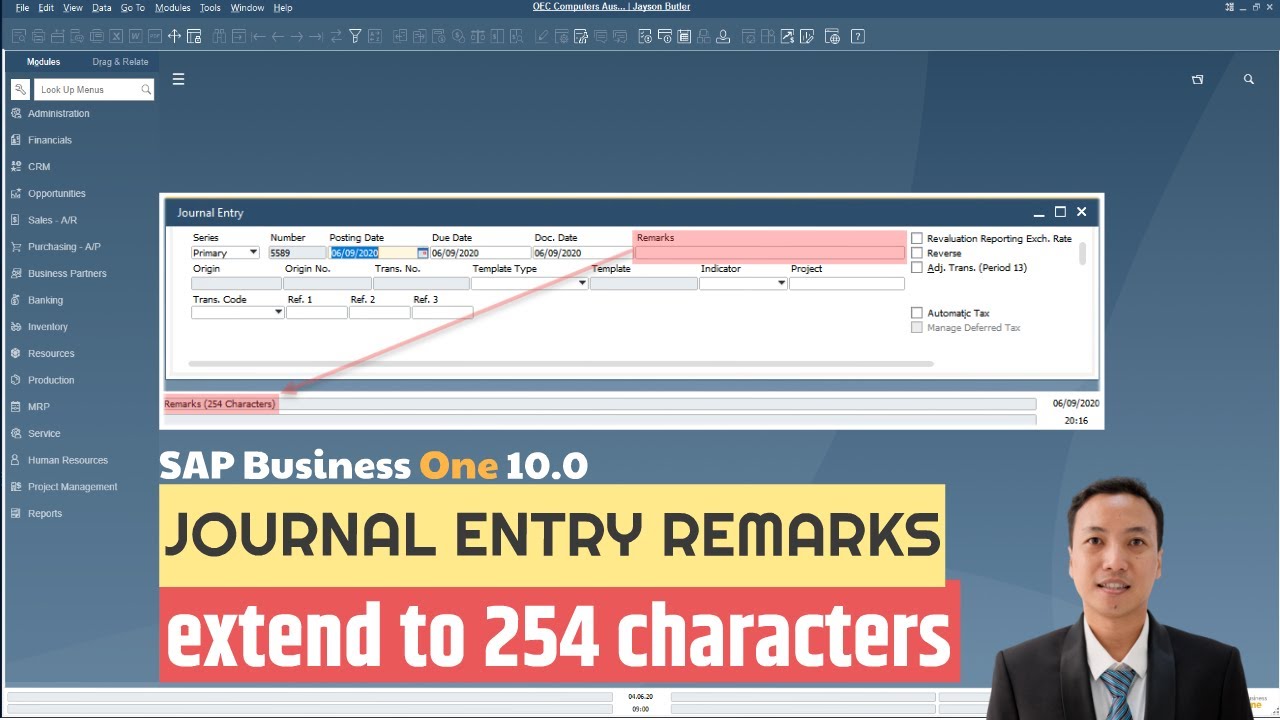Expand the Template Type dropdown

coord(530,283)
